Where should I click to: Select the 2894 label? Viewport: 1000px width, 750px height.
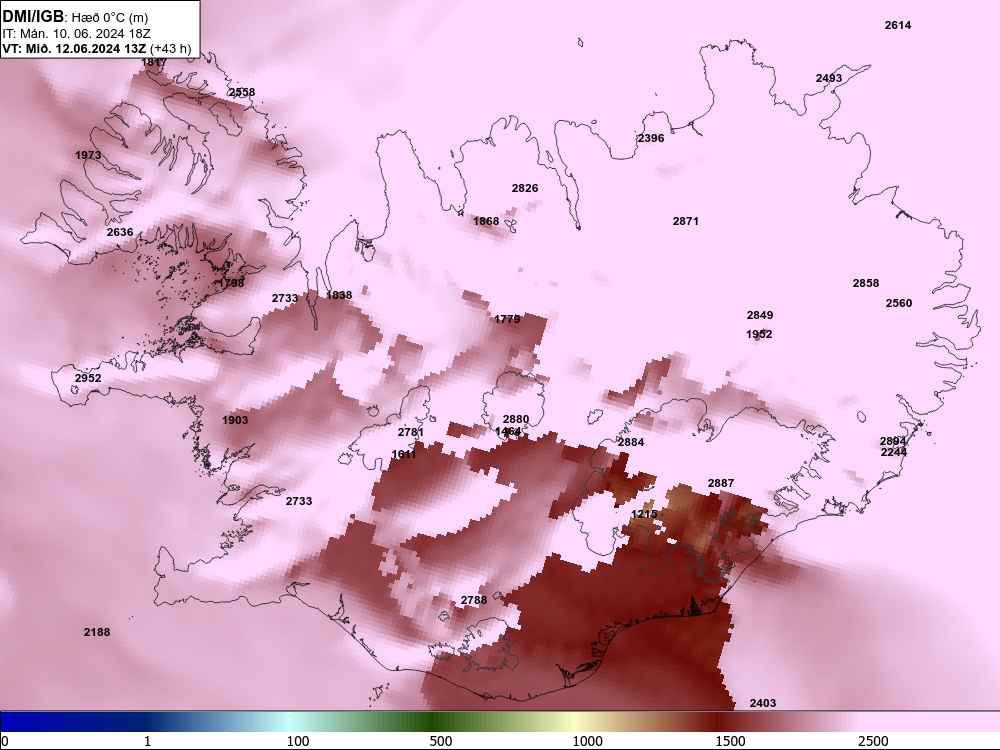893,441
